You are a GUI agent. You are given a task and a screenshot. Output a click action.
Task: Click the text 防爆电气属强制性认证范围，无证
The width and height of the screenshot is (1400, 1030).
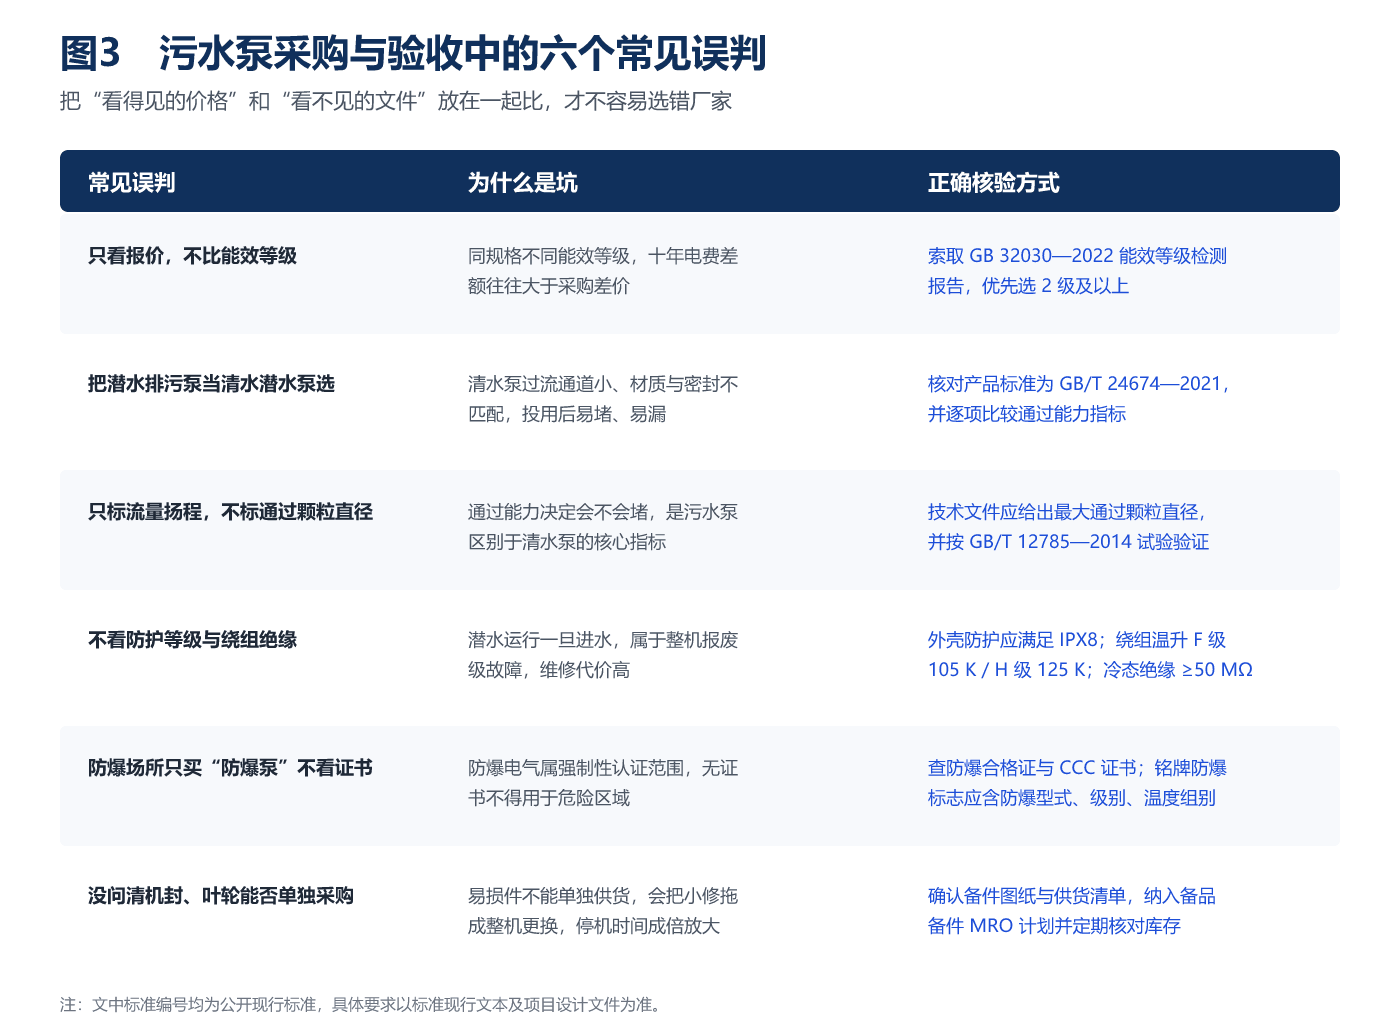point(603,768)
